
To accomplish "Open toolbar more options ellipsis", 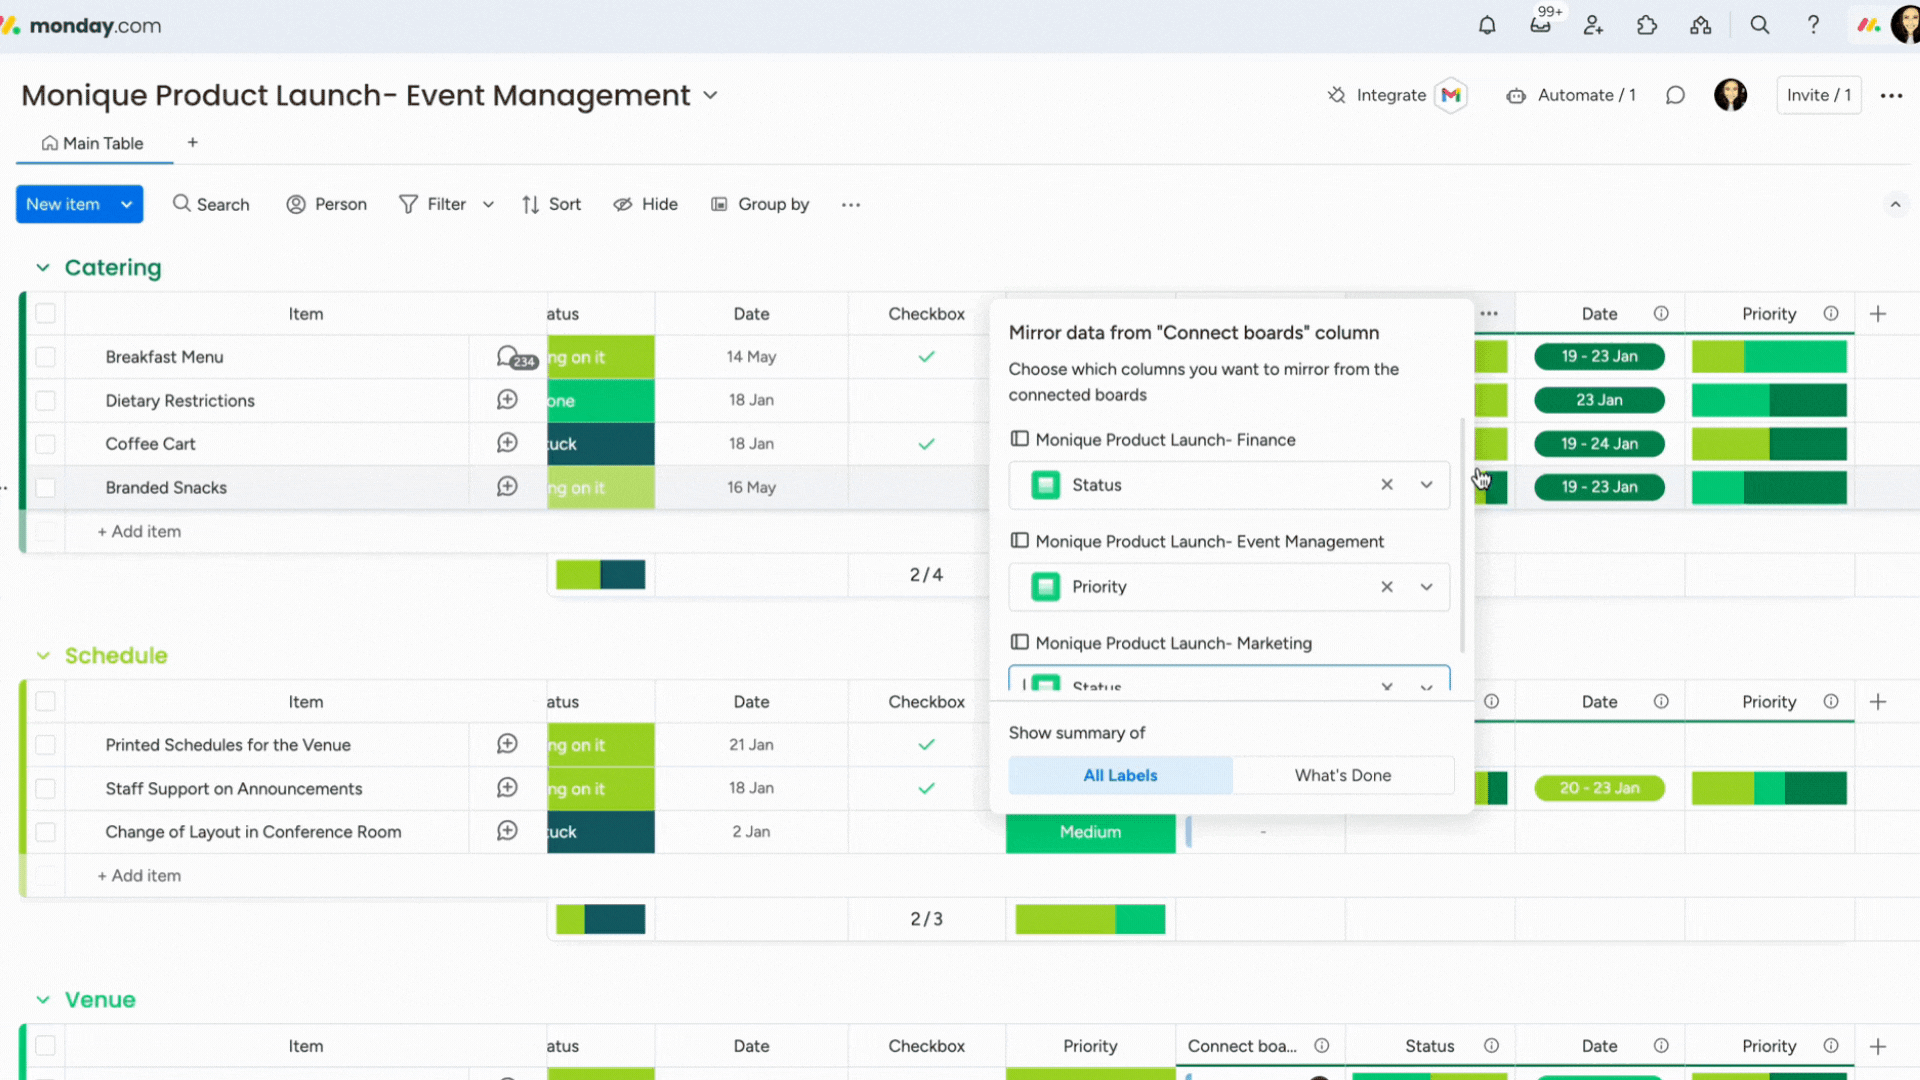I will coord(851,205).
